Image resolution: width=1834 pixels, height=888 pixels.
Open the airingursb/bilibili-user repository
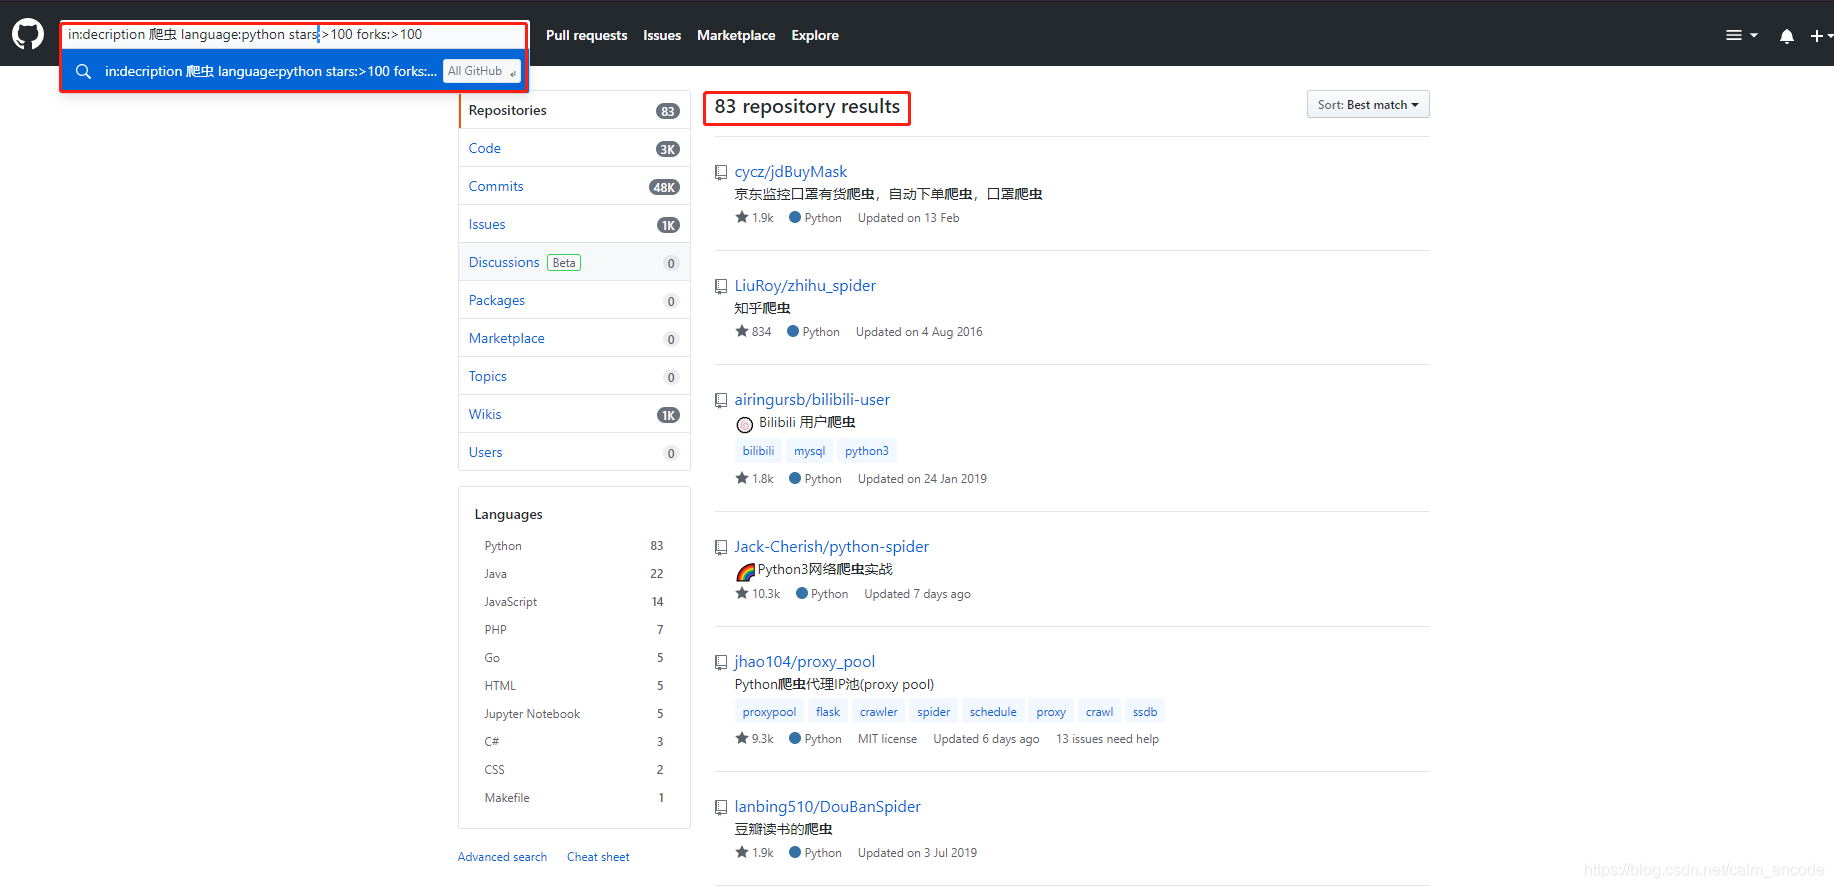(812, 400)
